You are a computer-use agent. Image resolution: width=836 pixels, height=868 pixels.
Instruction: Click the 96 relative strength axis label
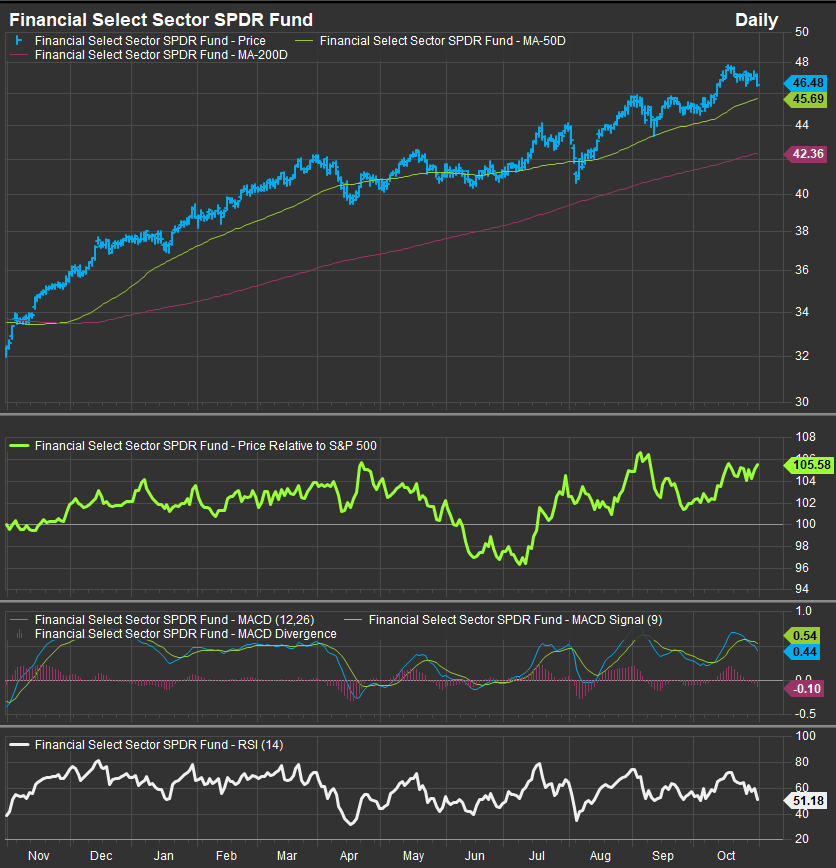pyautogui.click(x=802, y=568)
